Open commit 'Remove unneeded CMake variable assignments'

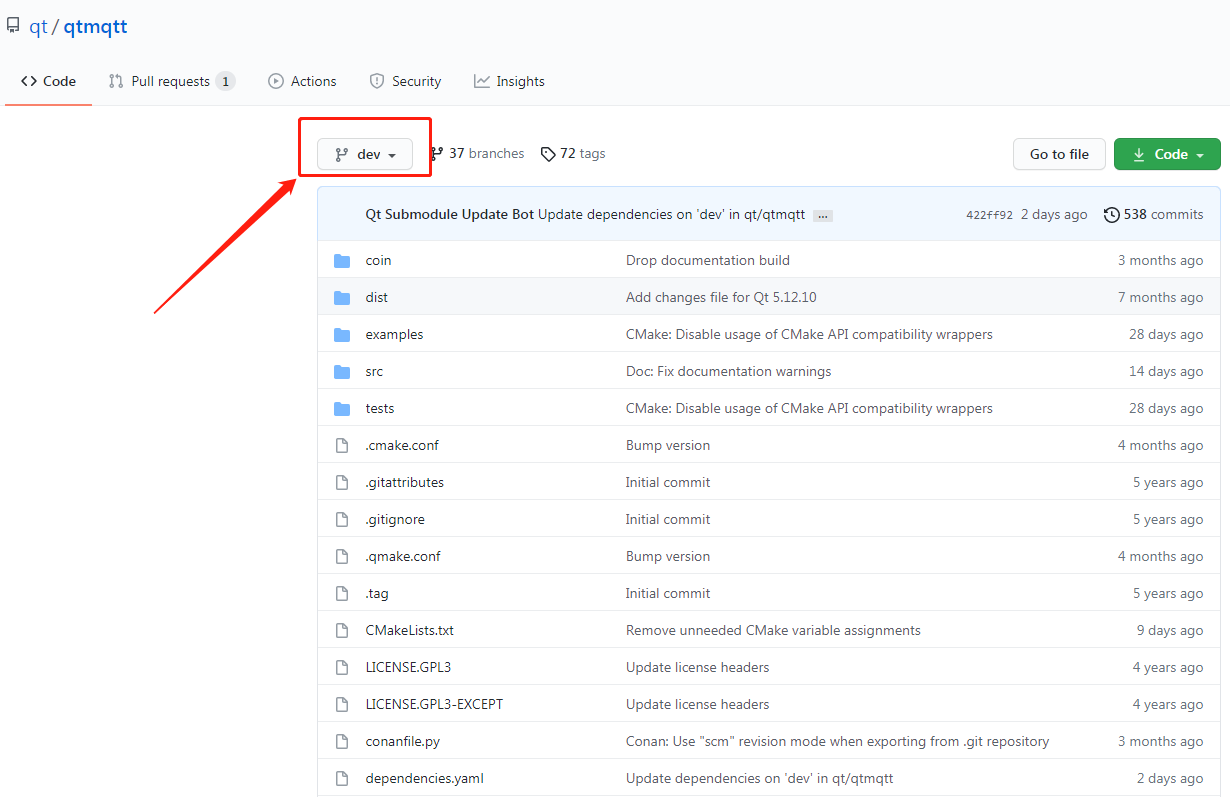[x=773, y=631]
